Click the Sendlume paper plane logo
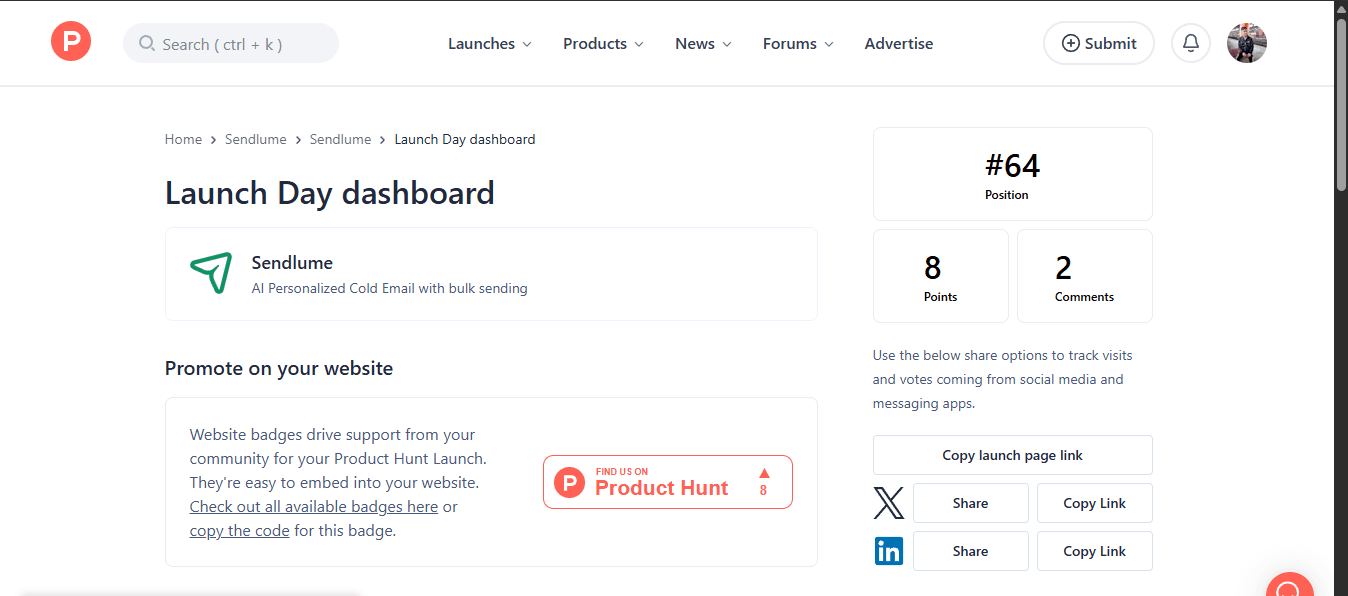 (211, 273)
